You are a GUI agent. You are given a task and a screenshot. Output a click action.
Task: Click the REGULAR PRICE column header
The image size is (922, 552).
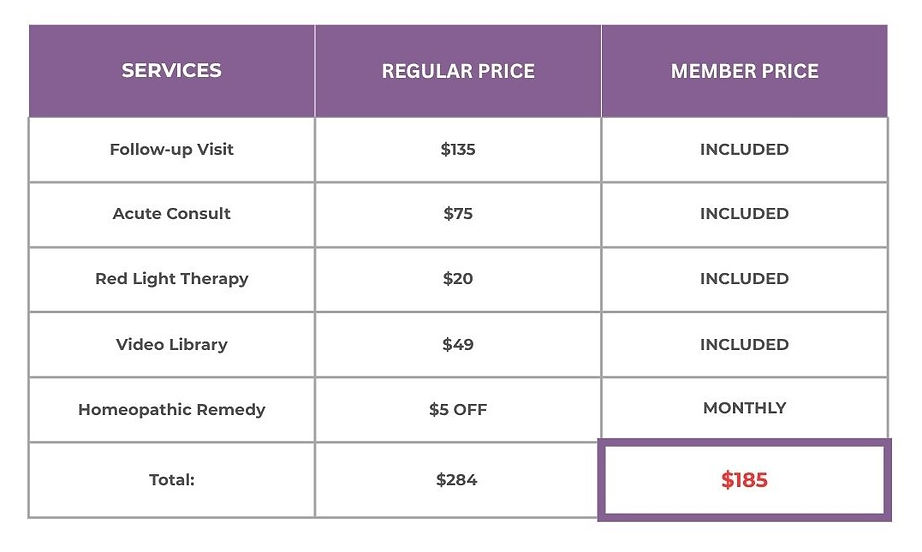[458, 72]
